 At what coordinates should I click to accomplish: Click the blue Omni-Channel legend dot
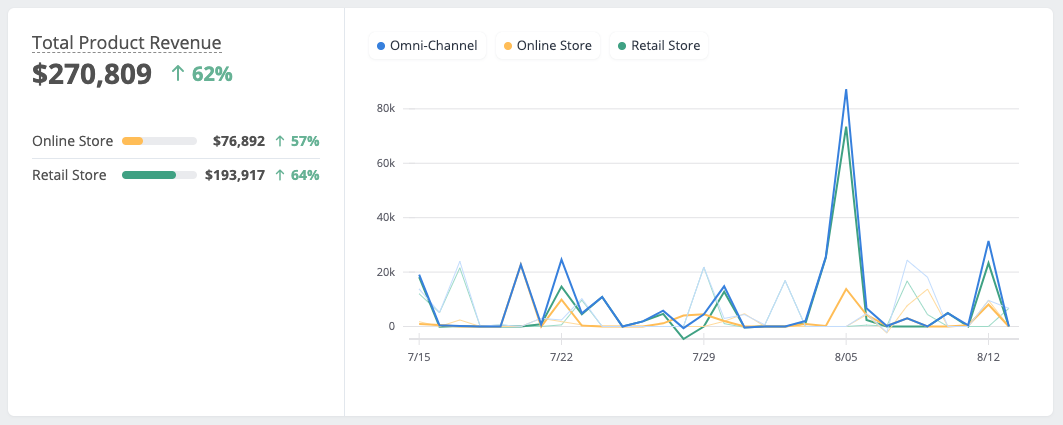380,46
